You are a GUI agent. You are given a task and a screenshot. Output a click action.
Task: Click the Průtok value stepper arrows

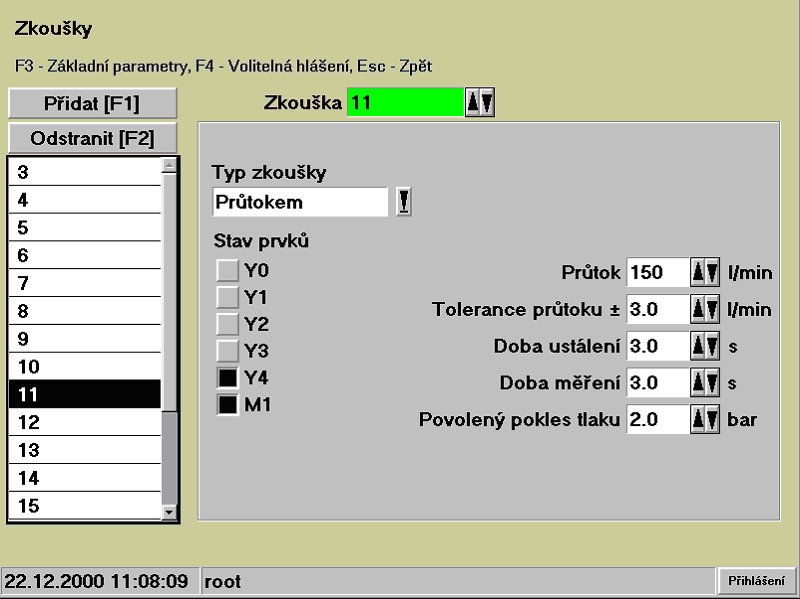click(x=705, y=272)
